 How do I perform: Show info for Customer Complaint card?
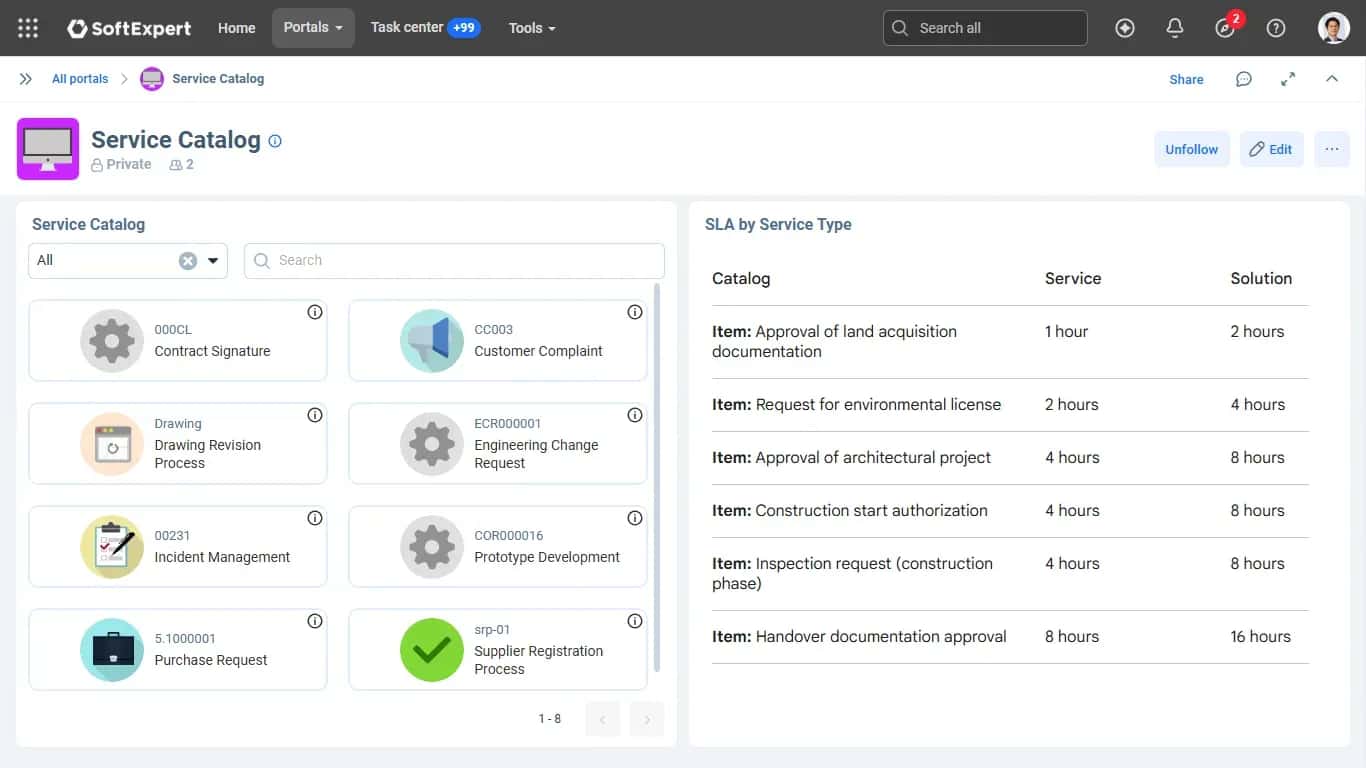(635, 312)
